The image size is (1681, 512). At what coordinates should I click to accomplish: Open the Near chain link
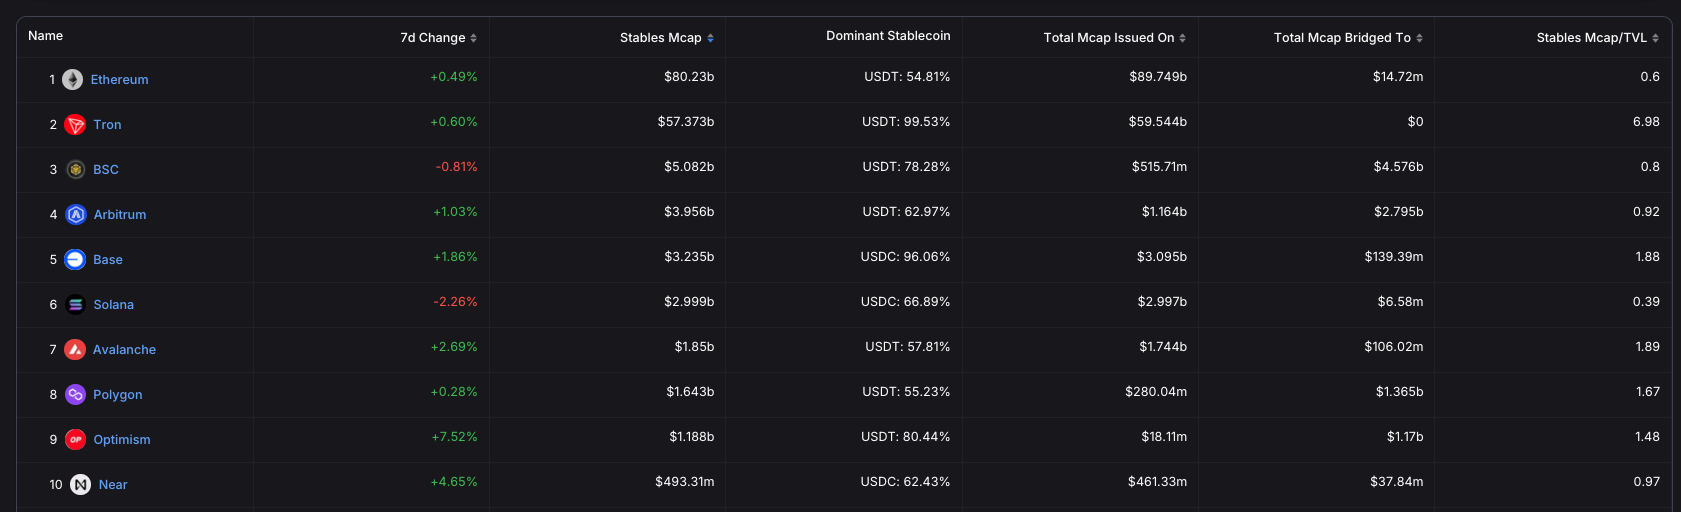pyautogui.click(x=113, y=485)
